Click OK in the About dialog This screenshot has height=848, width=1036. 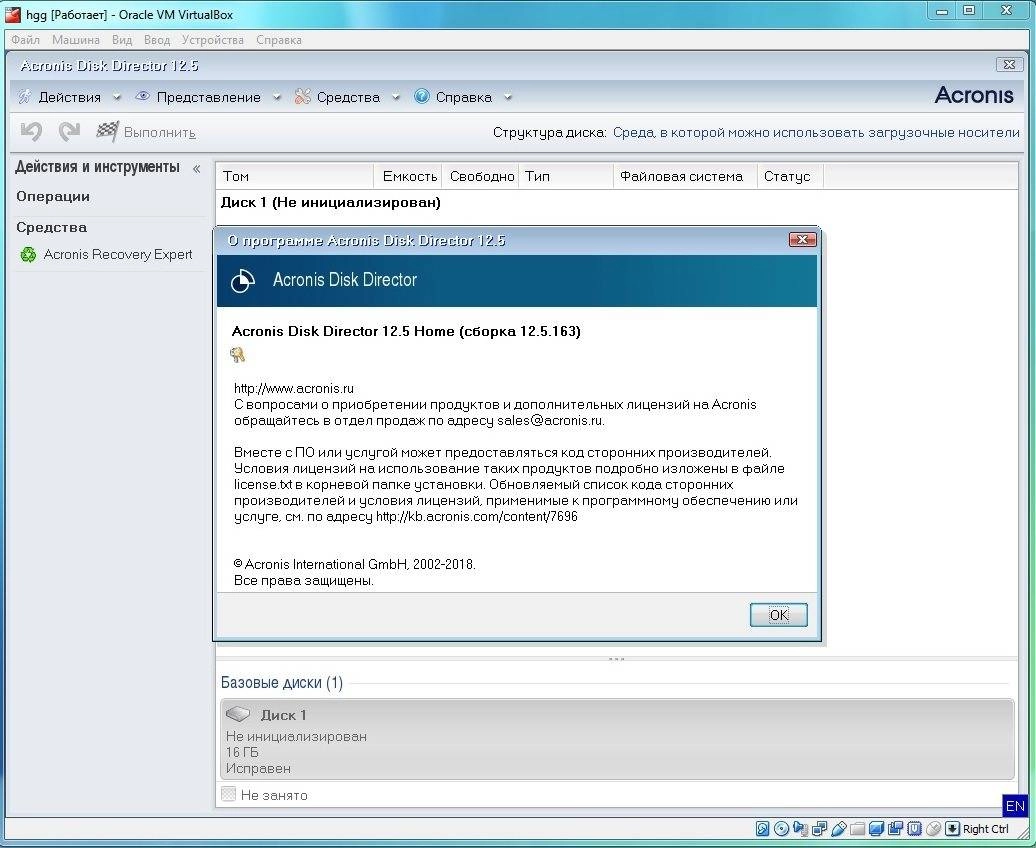(x=778, y=615)
